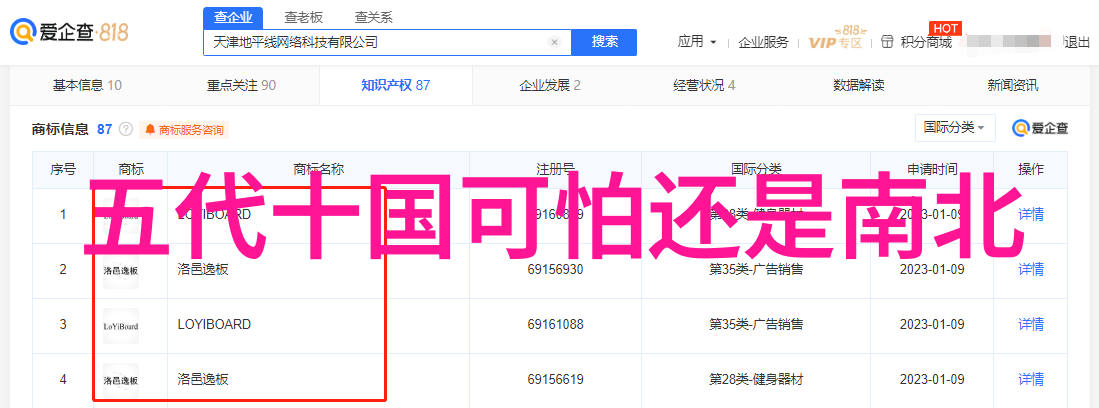Click trademark name LOYIBOARD in row 3

tap(214, 325)
